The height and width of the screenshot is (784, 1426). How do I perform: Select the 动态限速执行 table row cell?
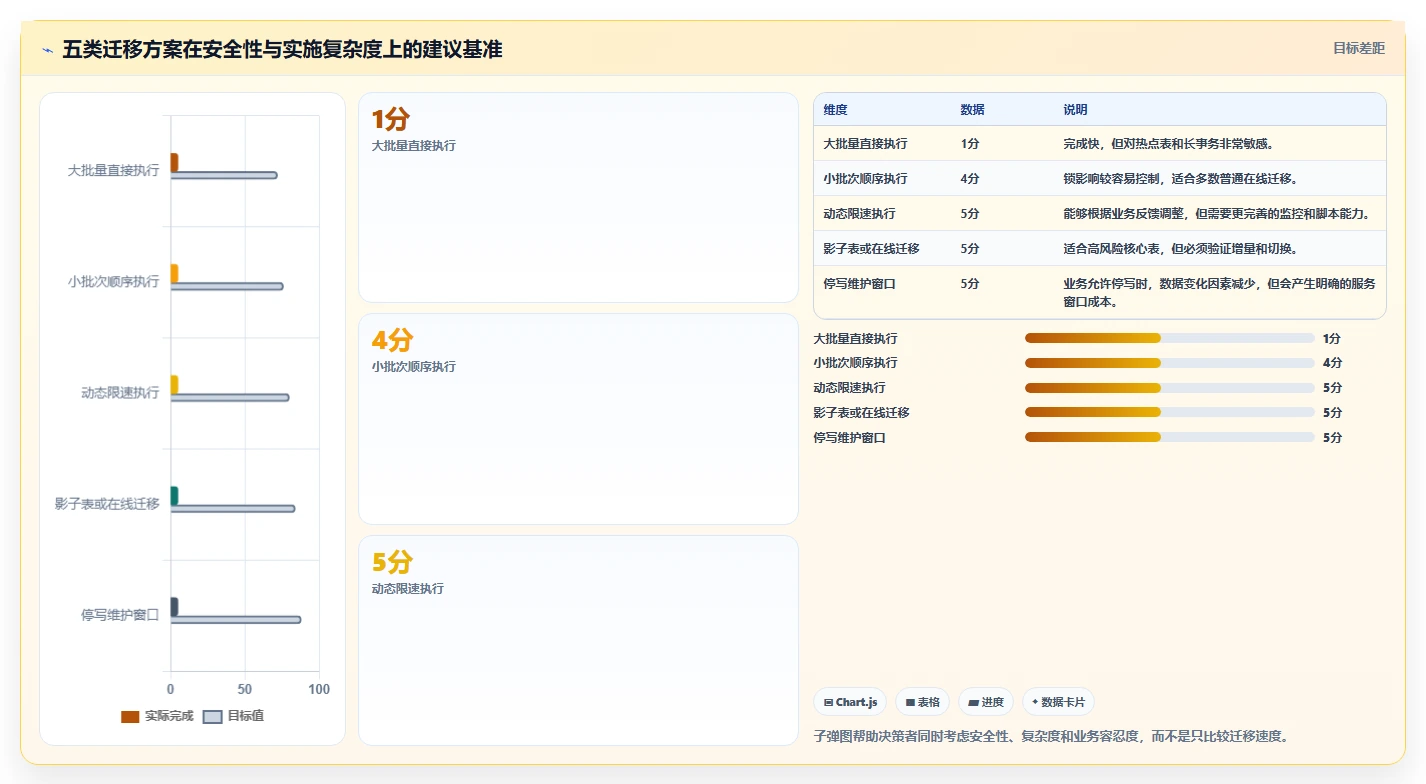pos(859,214)
